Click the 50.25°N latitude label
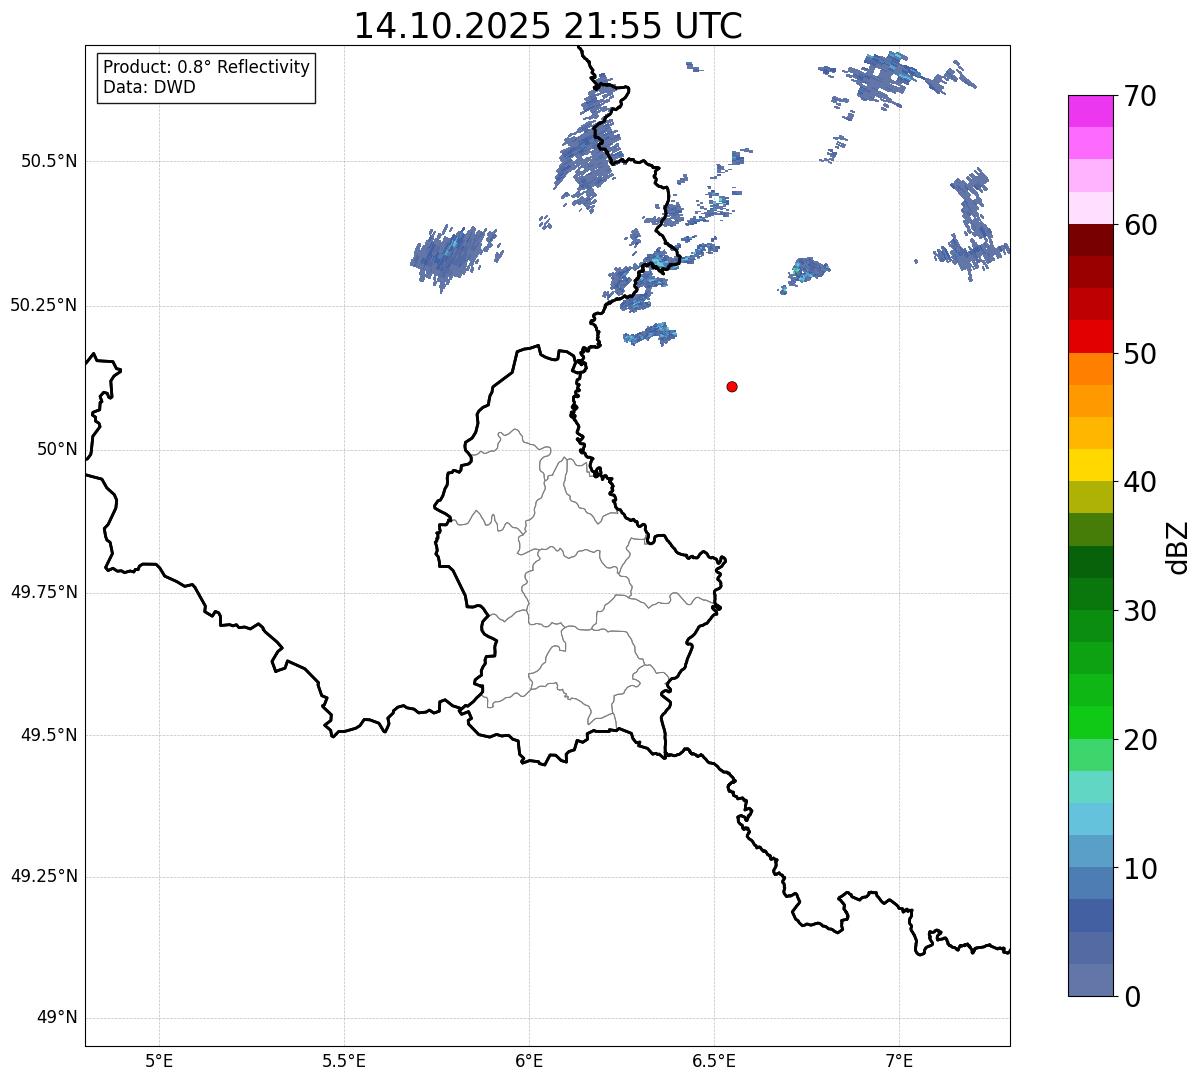 point(44,305)
